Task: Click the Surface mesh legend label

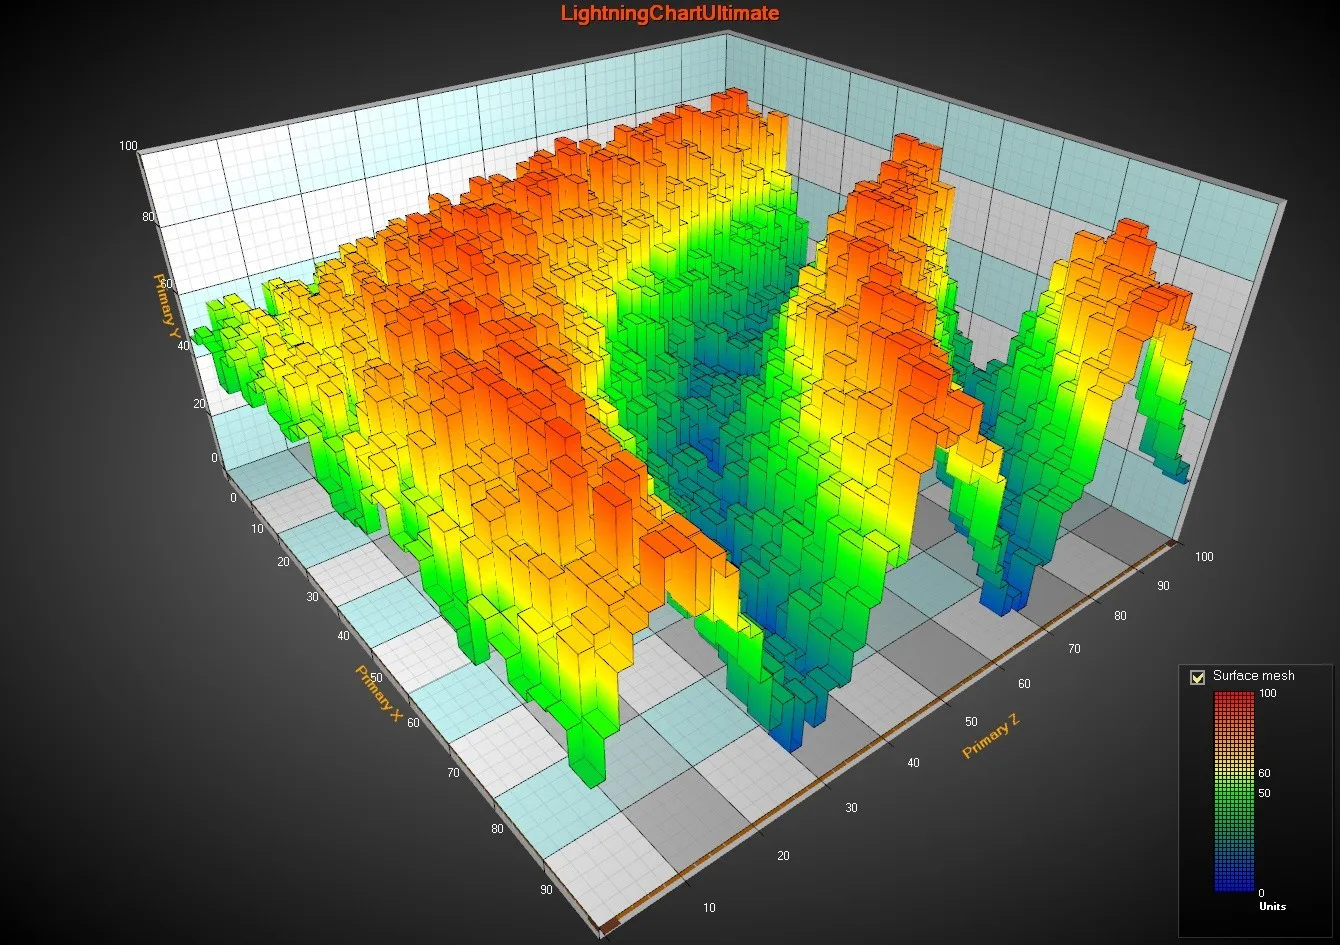Action: point(1253,676)
